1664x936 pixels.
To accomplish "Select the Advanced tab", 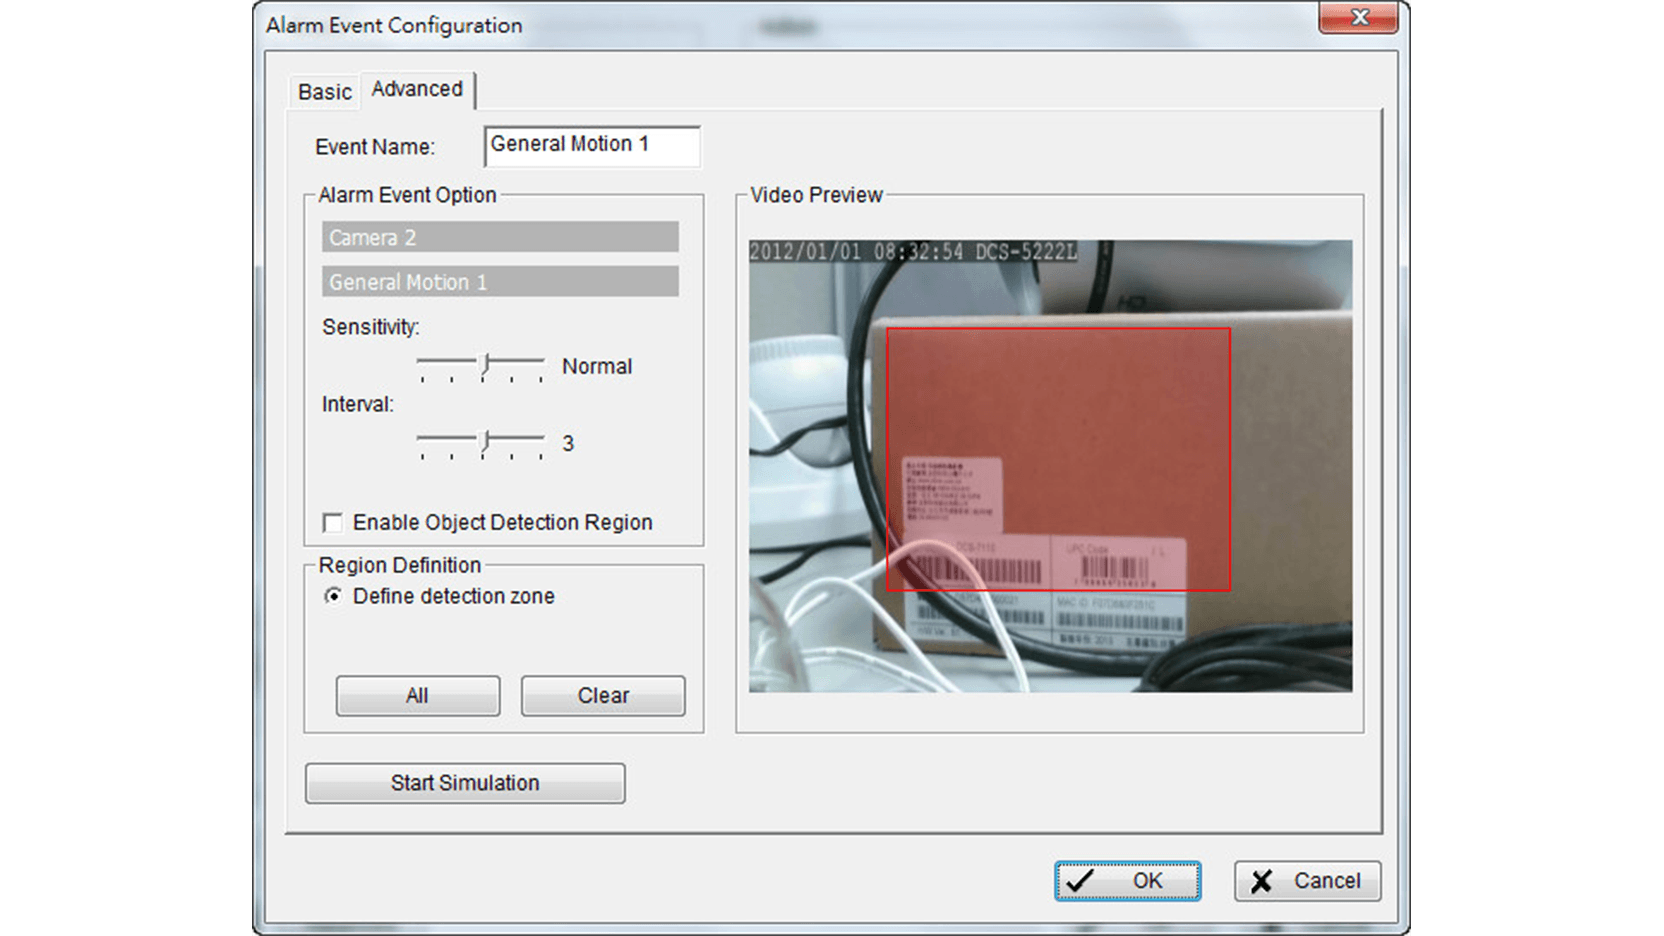I will tap(417, 89).
